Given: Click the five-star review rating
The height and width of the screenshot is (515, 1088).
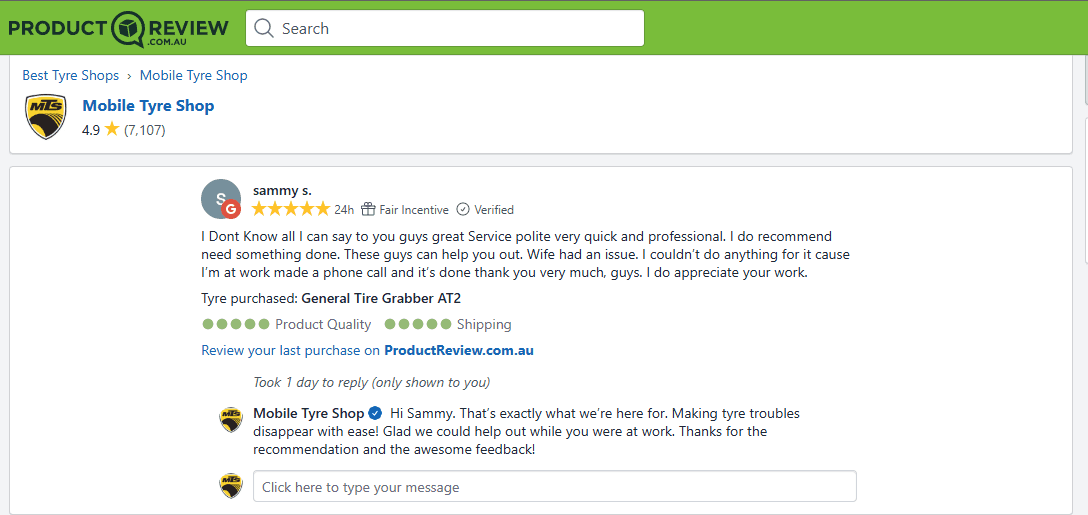Looking at the screenshot, I should [x=291, y=209].
